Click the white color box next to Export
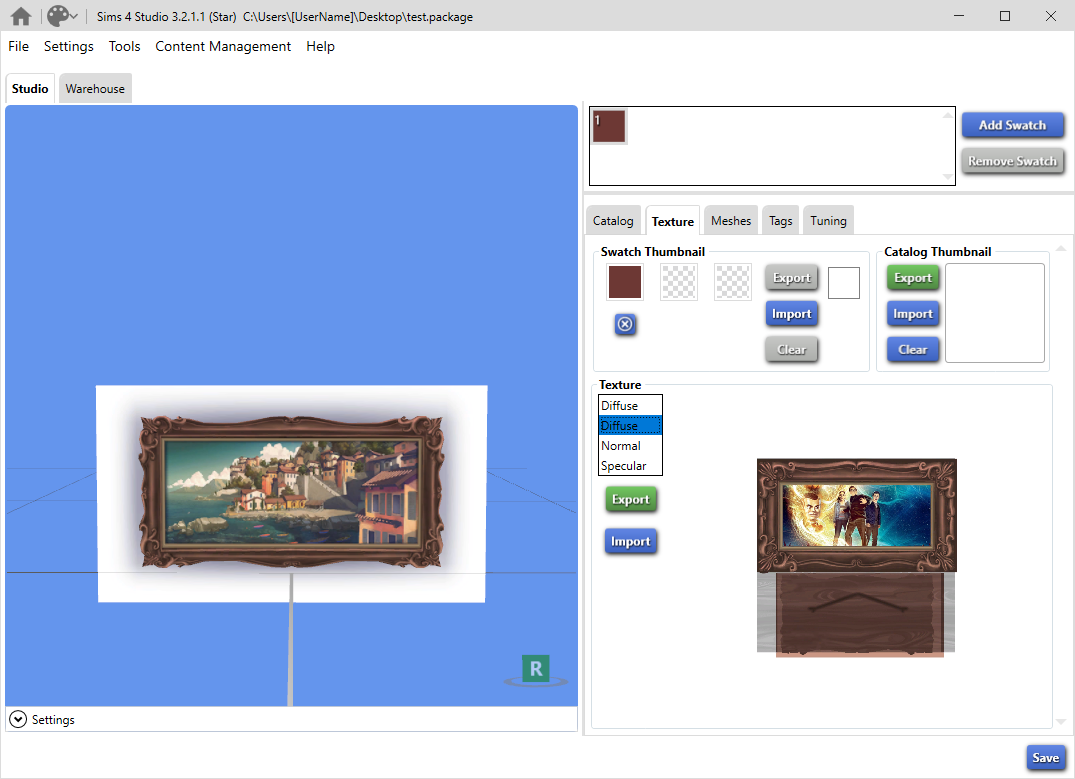The image size is (1075, 779). (843, 282)
